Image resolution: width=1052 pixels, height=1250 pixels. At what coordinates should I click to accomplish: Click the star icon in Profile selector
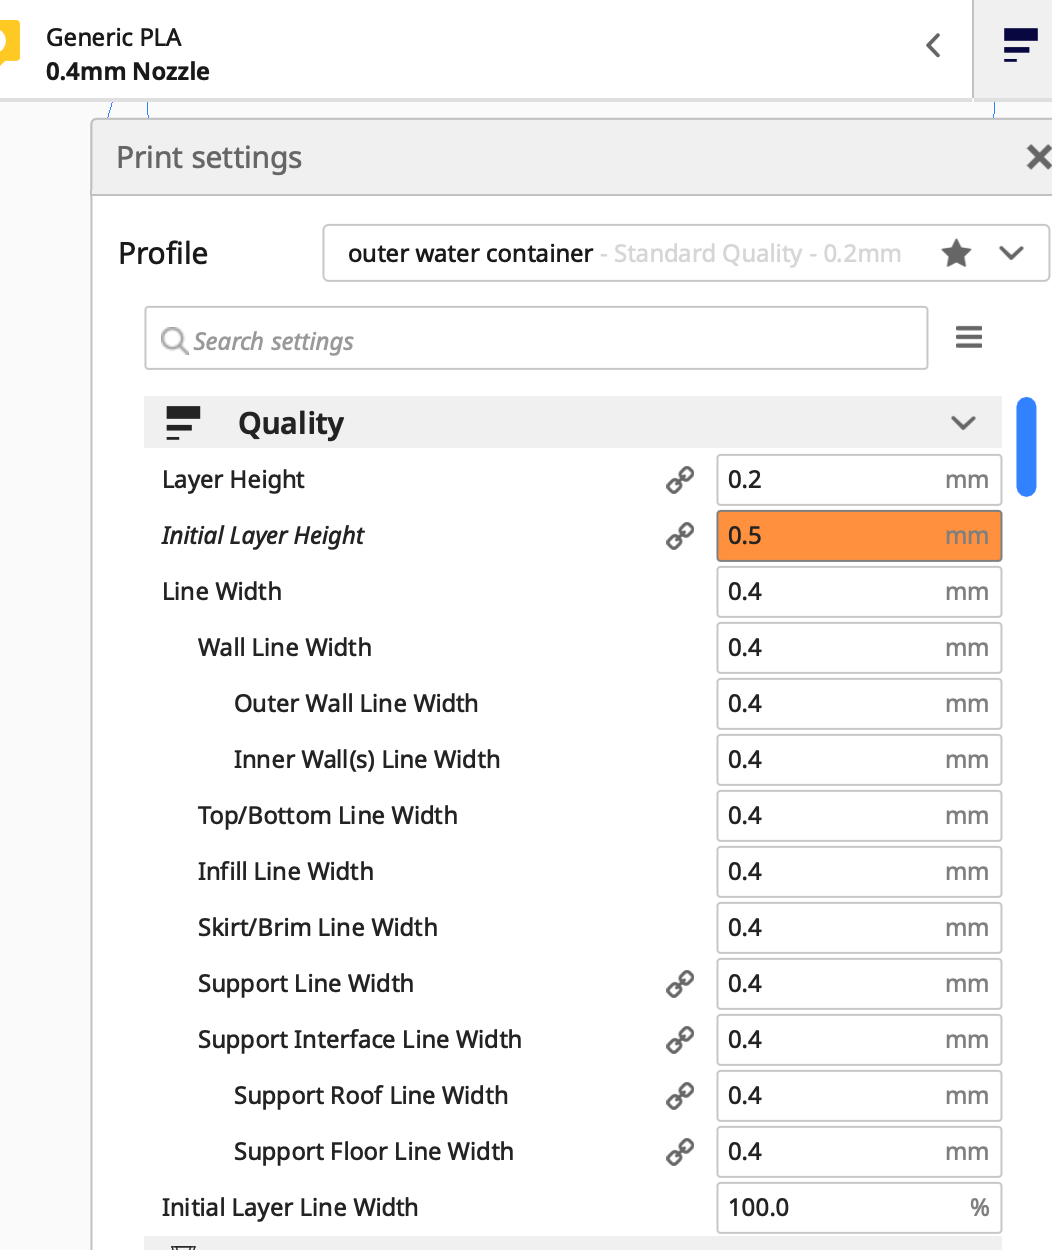click(956, 253)
